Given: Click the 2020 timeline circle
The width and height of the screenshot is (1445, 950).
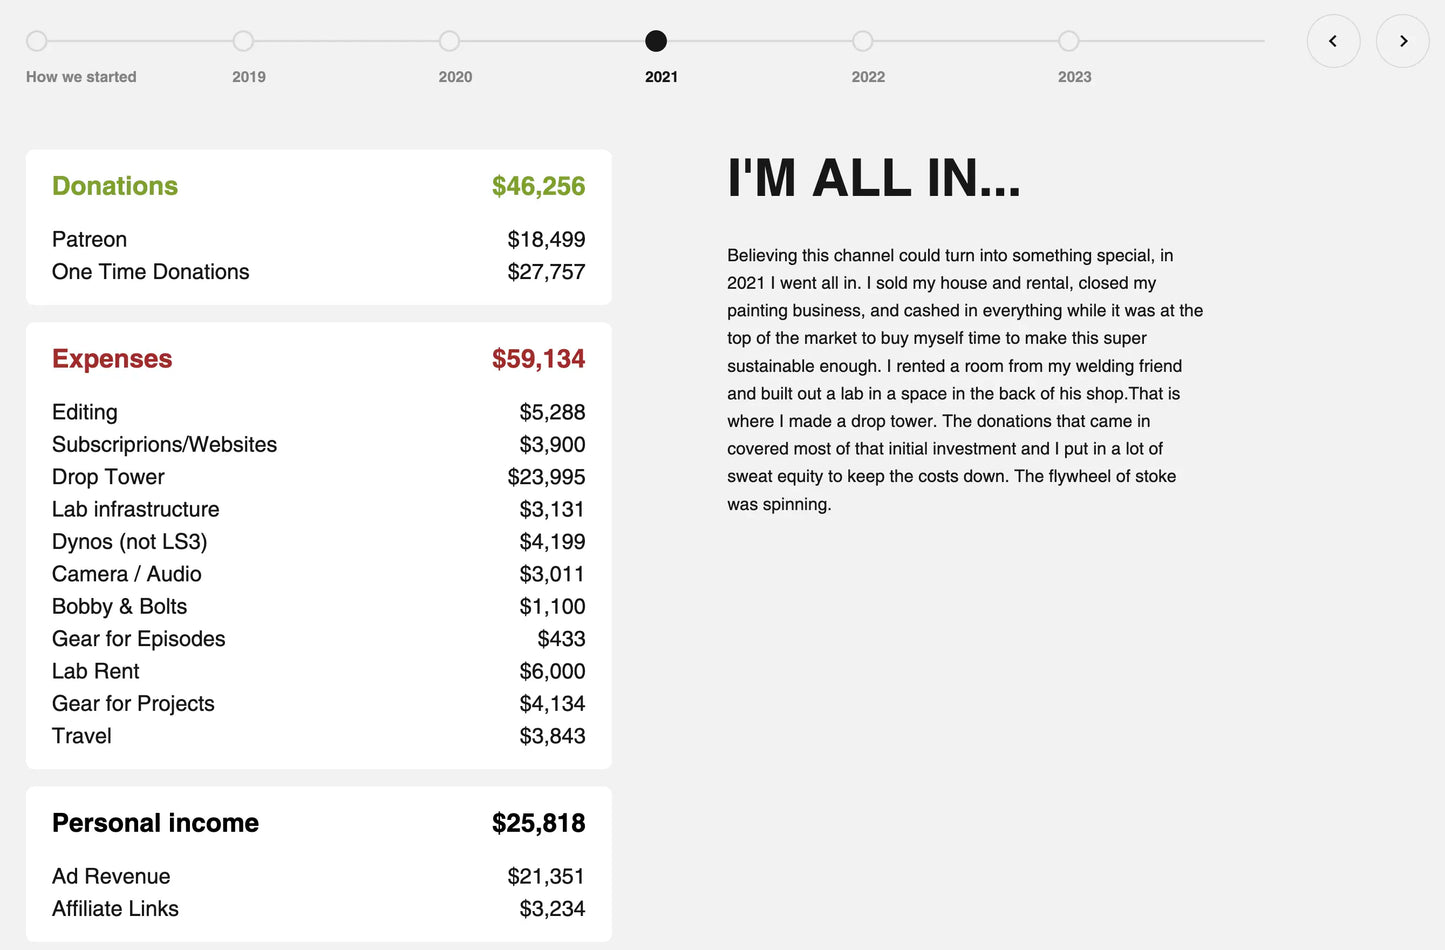Looking at the screenshot, I should click(450, 41).
